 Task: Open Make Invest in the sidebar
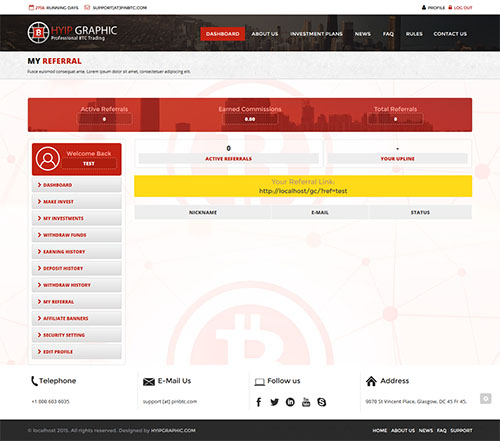tap(77, 202)
